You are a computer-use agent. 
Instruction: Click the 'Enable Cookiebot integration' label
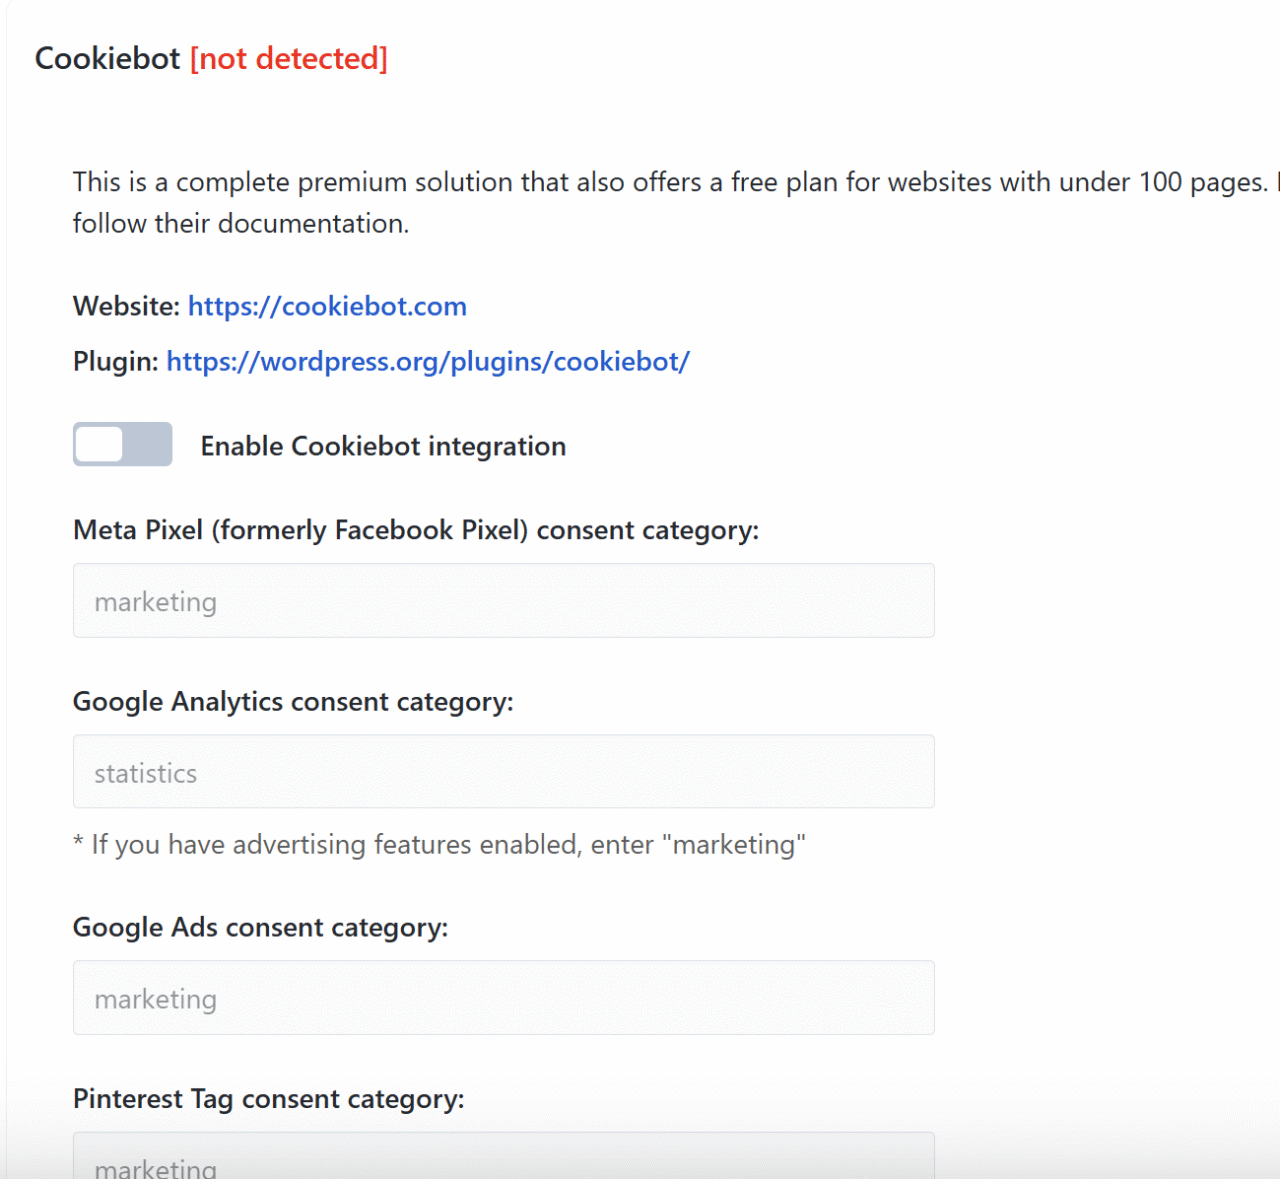point(383,446)
